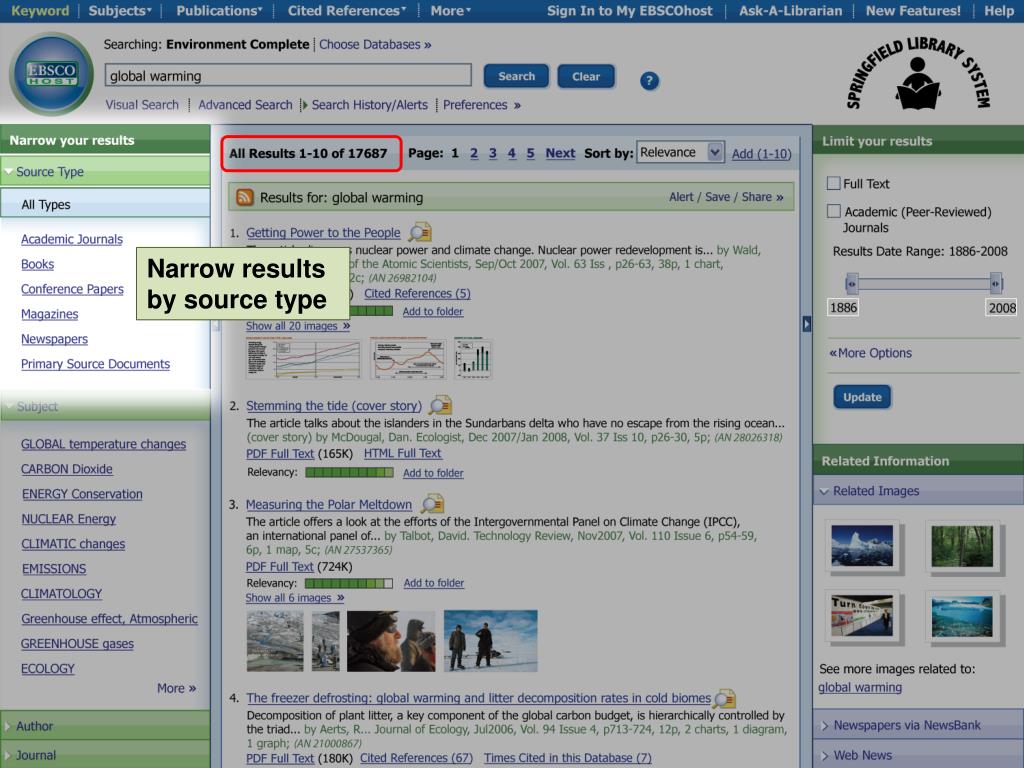
Task: Click Add (1-10) link
Action: [x=761, y=153]
